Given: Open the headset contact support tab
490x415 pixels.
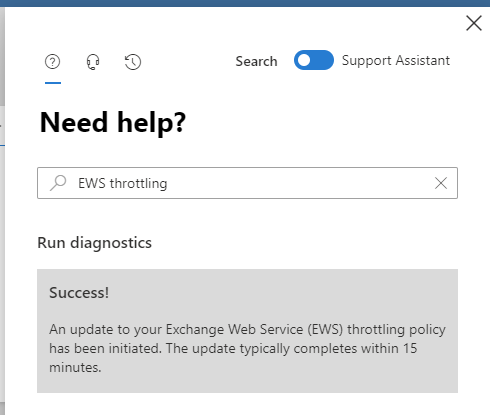Looking at the screenshot, I should (93, 62).
